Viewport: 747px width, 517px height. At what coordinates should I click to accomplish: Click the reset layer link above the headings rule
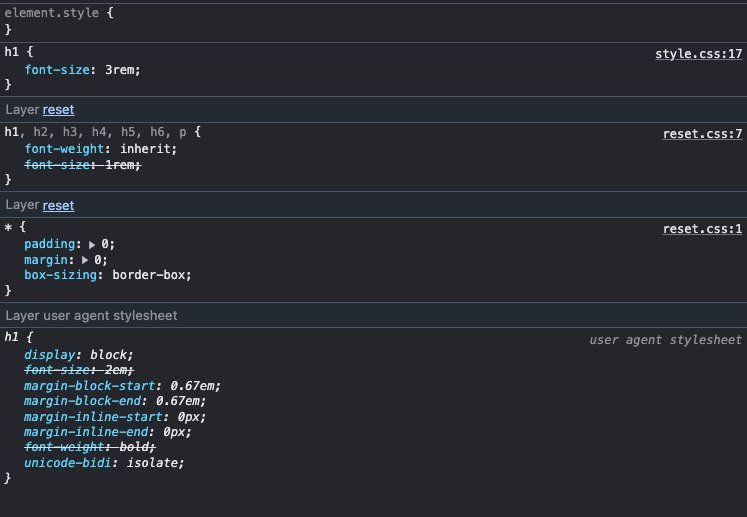[x=58, y=110]
